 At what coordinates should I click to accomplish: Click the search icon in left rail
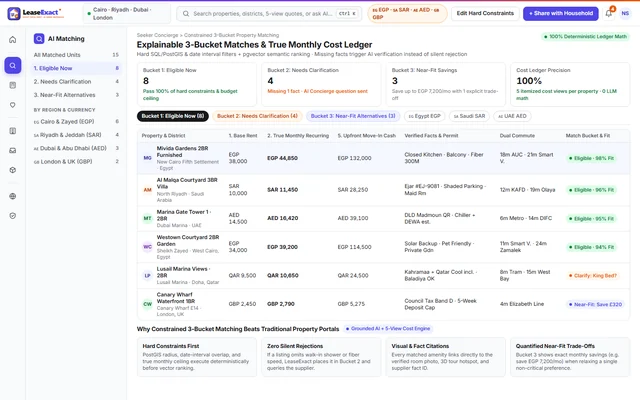click(x=13, y=65)
